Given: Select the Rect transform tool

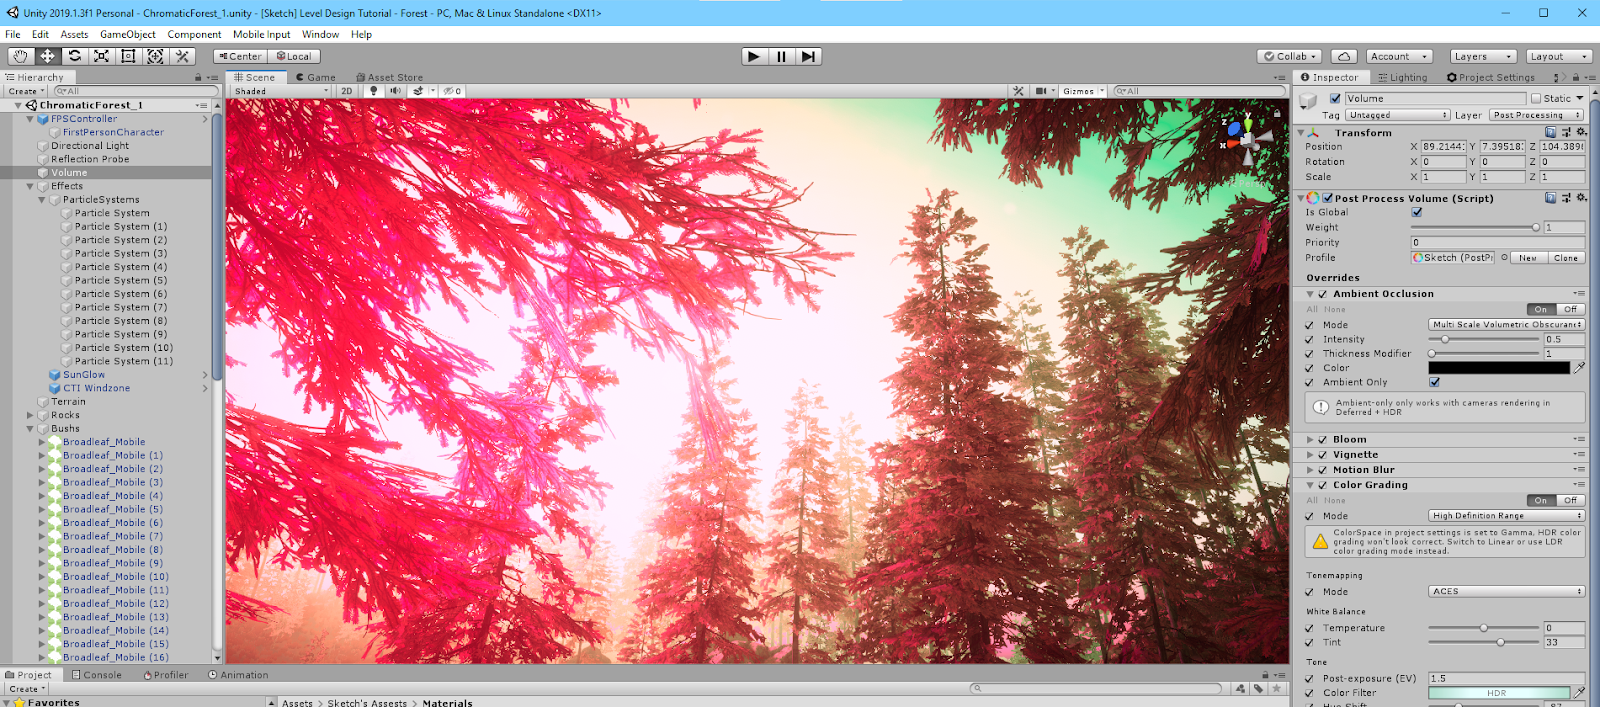Looking at the screenshot, I should tap(128, 56).
